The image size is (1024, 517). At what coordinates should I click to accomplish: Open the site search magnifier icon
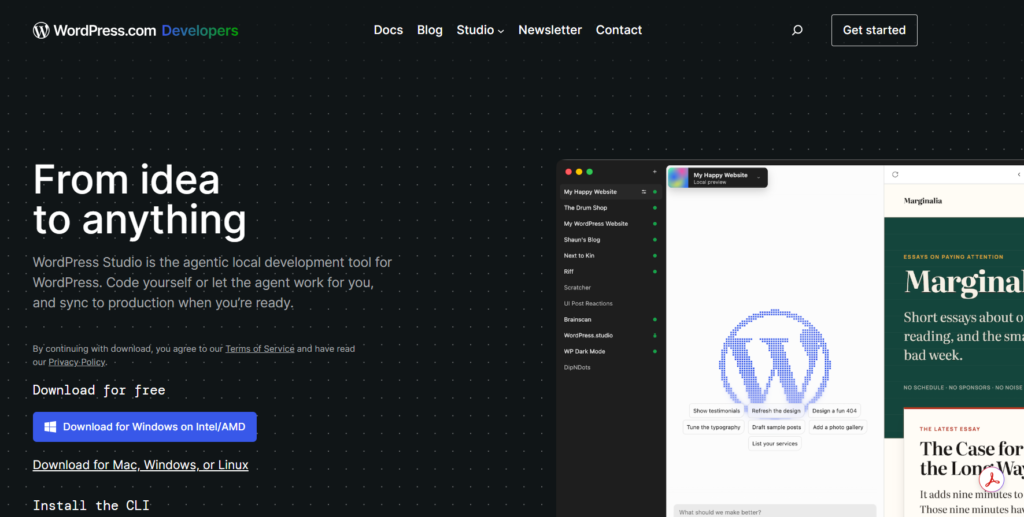[797, 30]
